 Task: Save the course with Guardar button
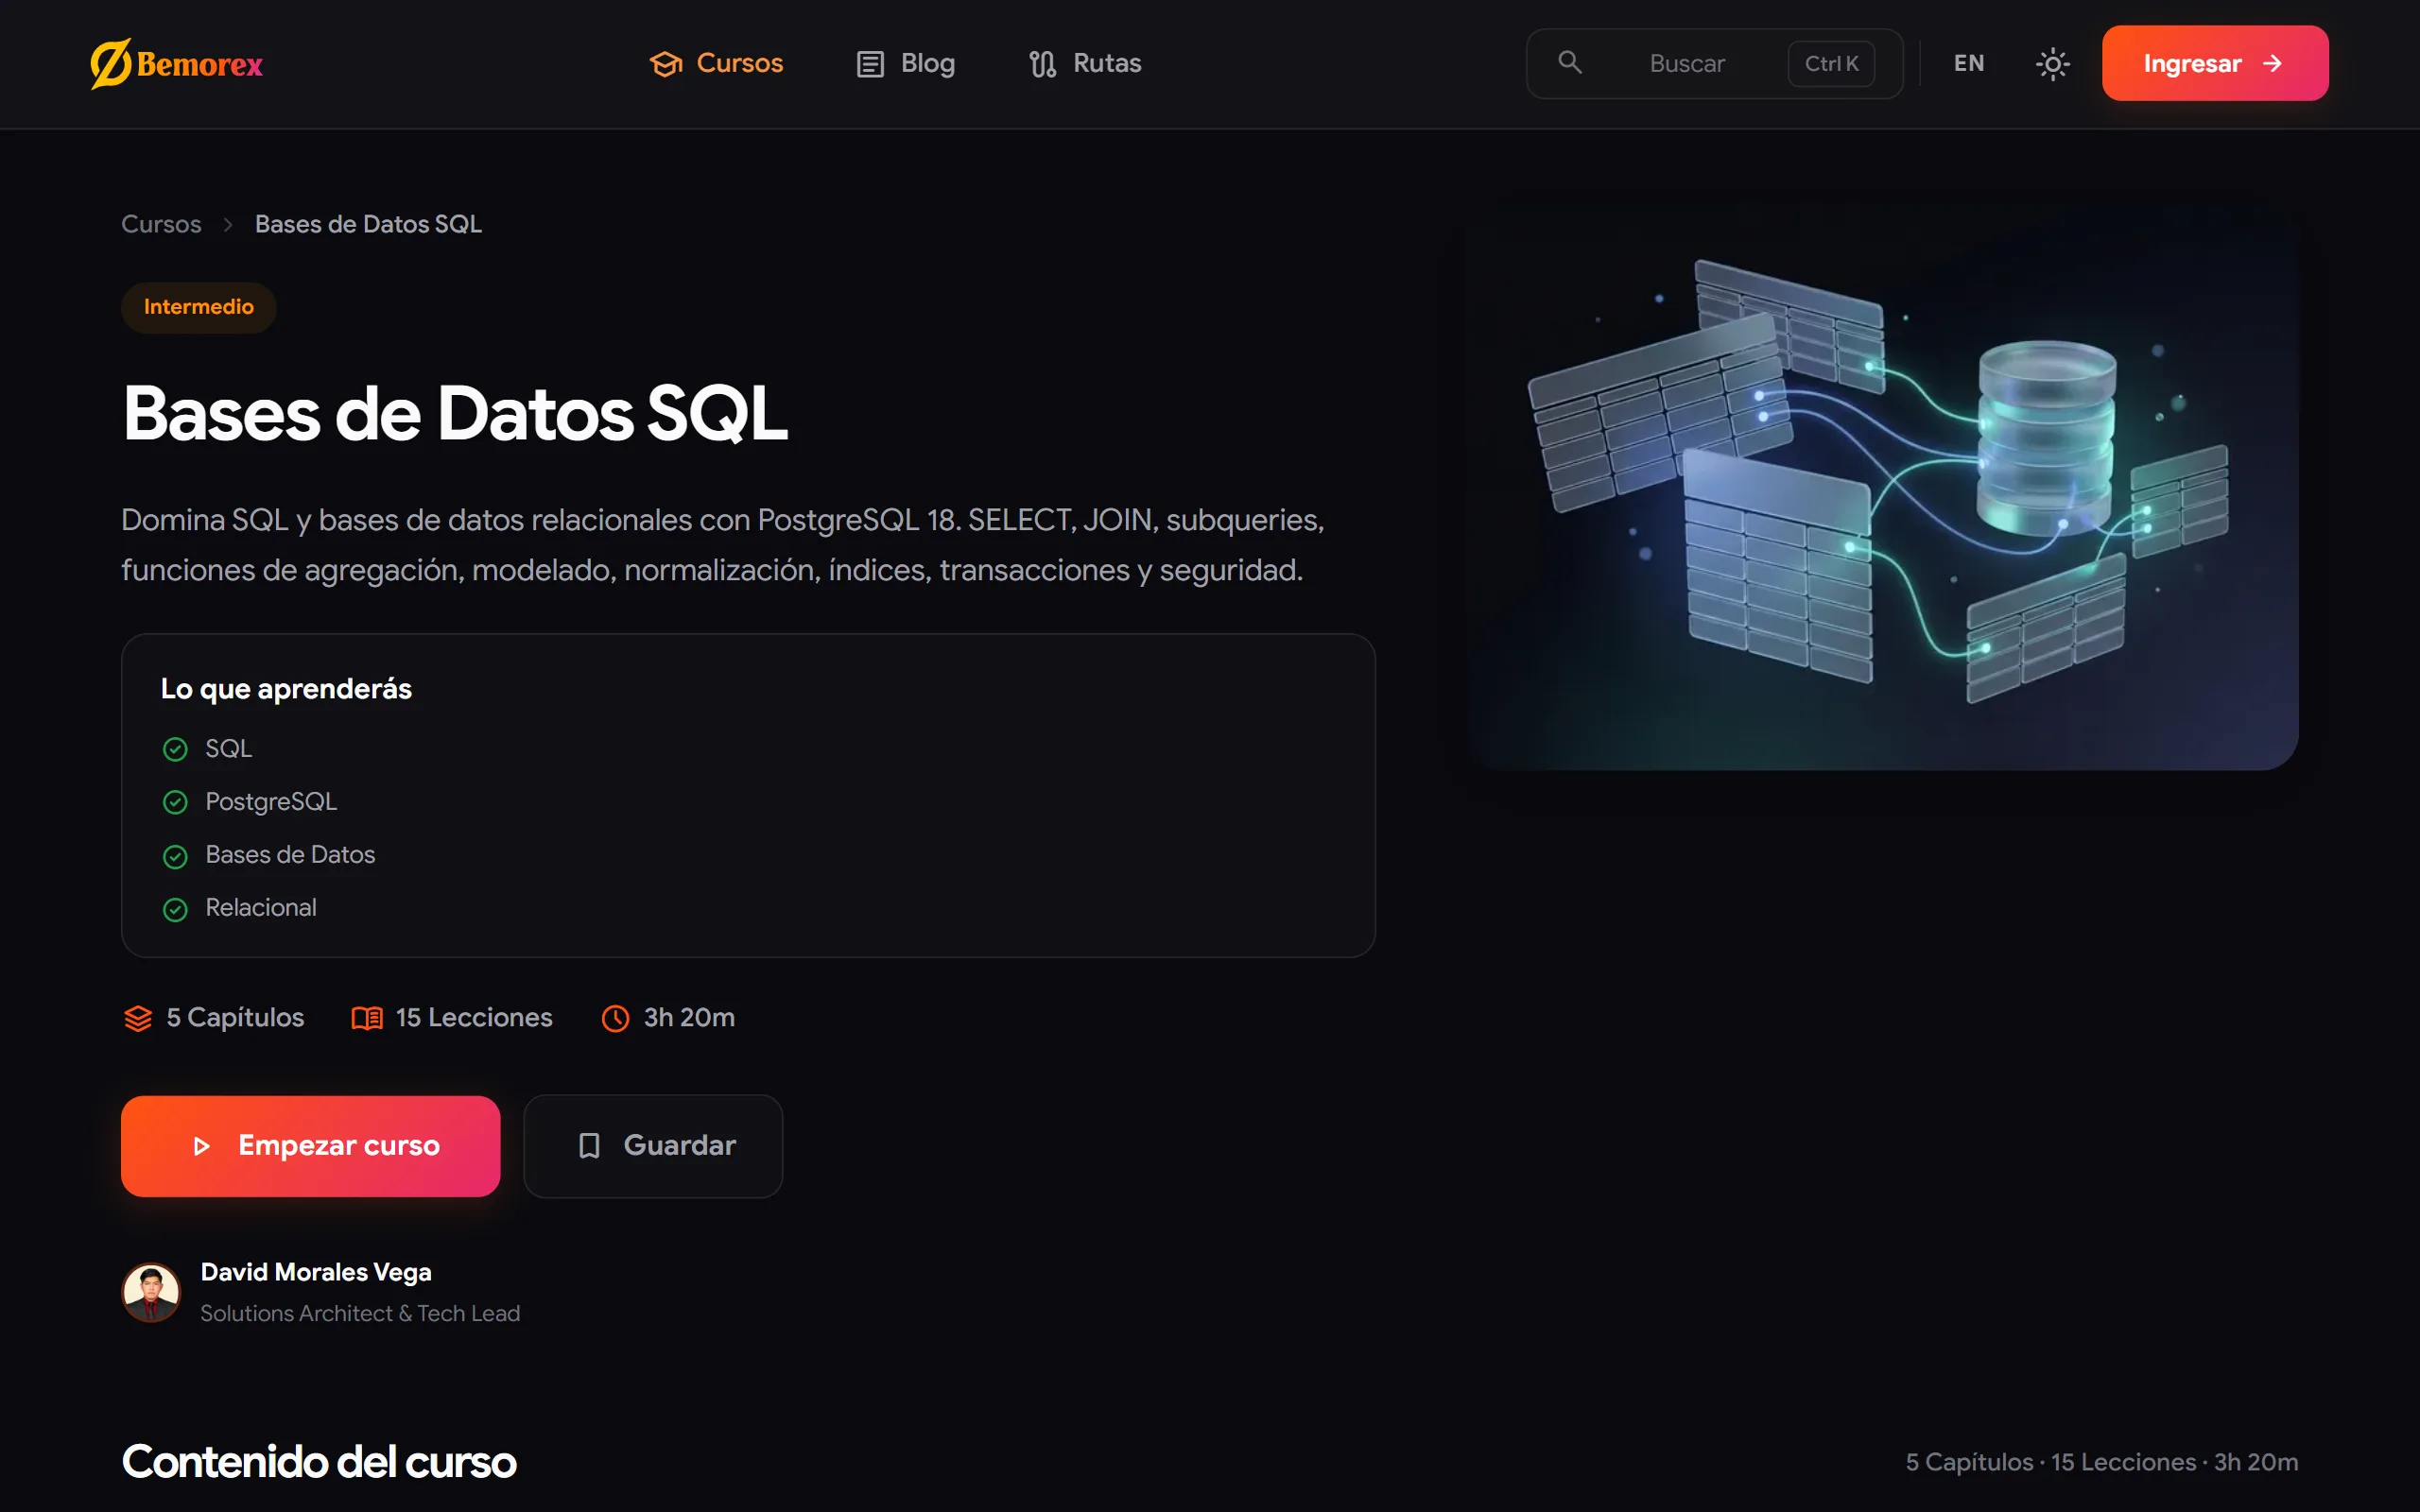point(653,1146)
